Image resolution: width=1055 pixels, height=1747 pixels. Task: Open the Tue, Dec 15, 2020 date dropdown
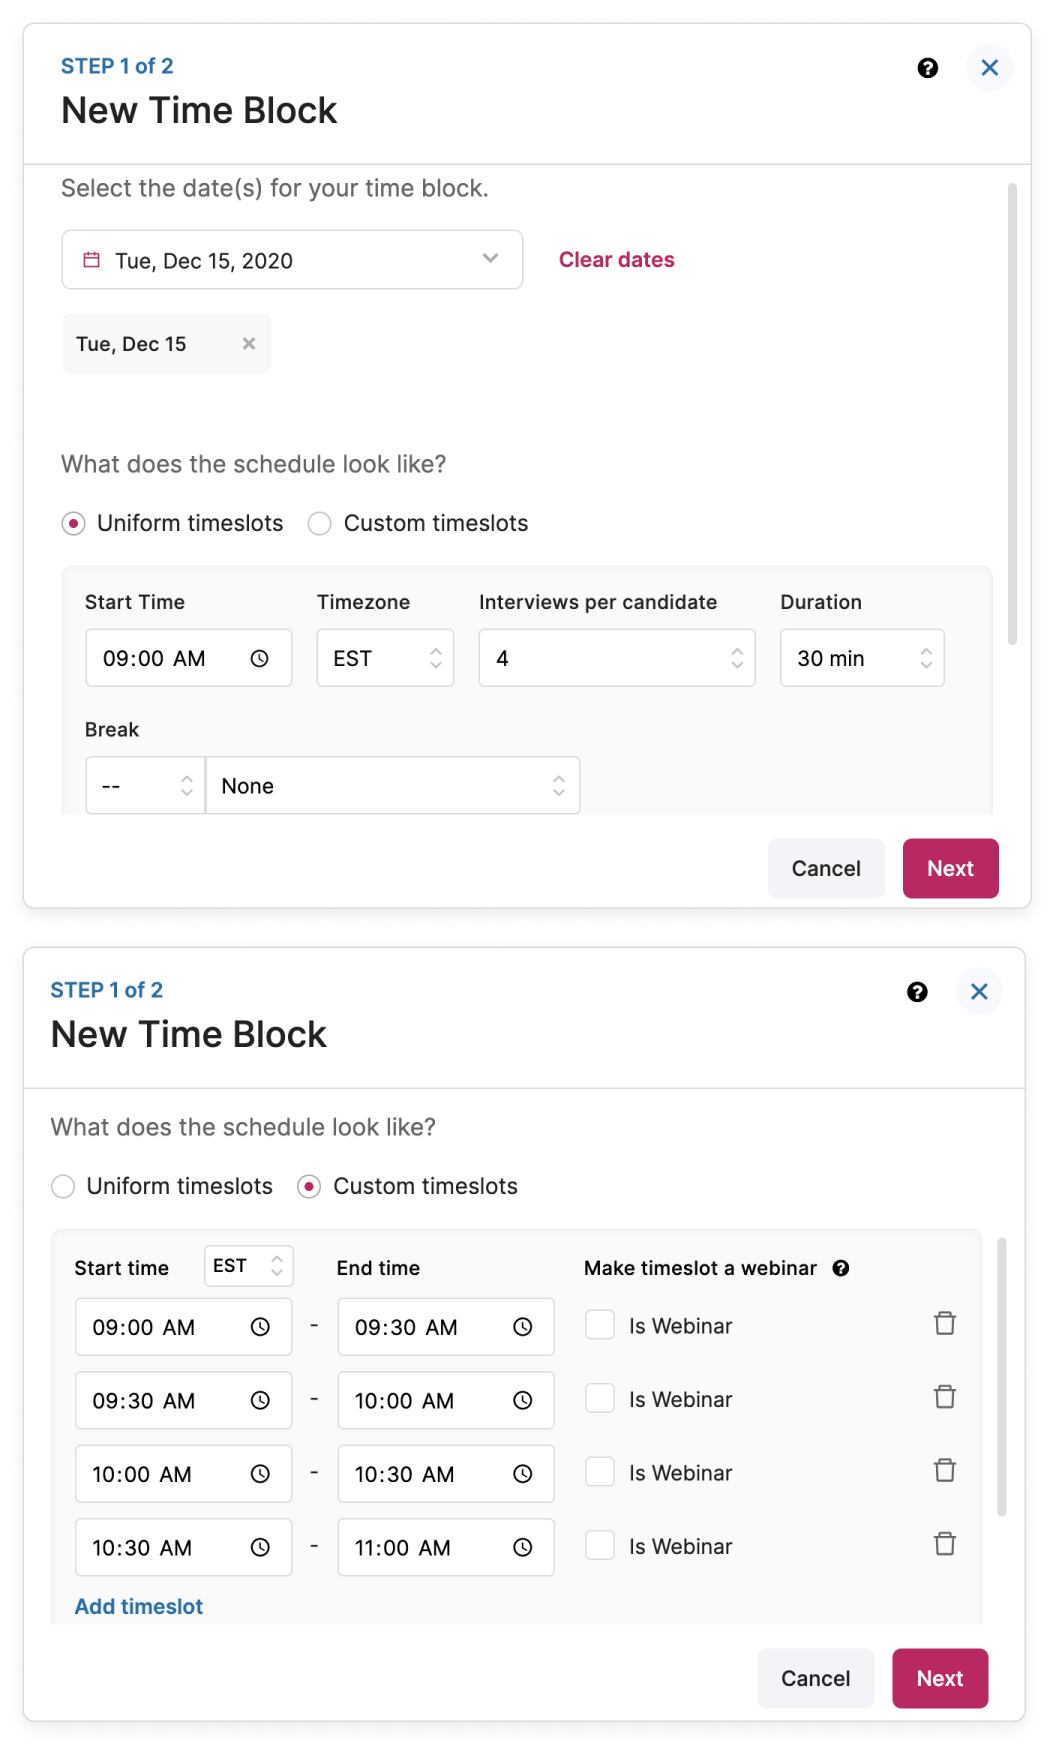coord(292,261)
